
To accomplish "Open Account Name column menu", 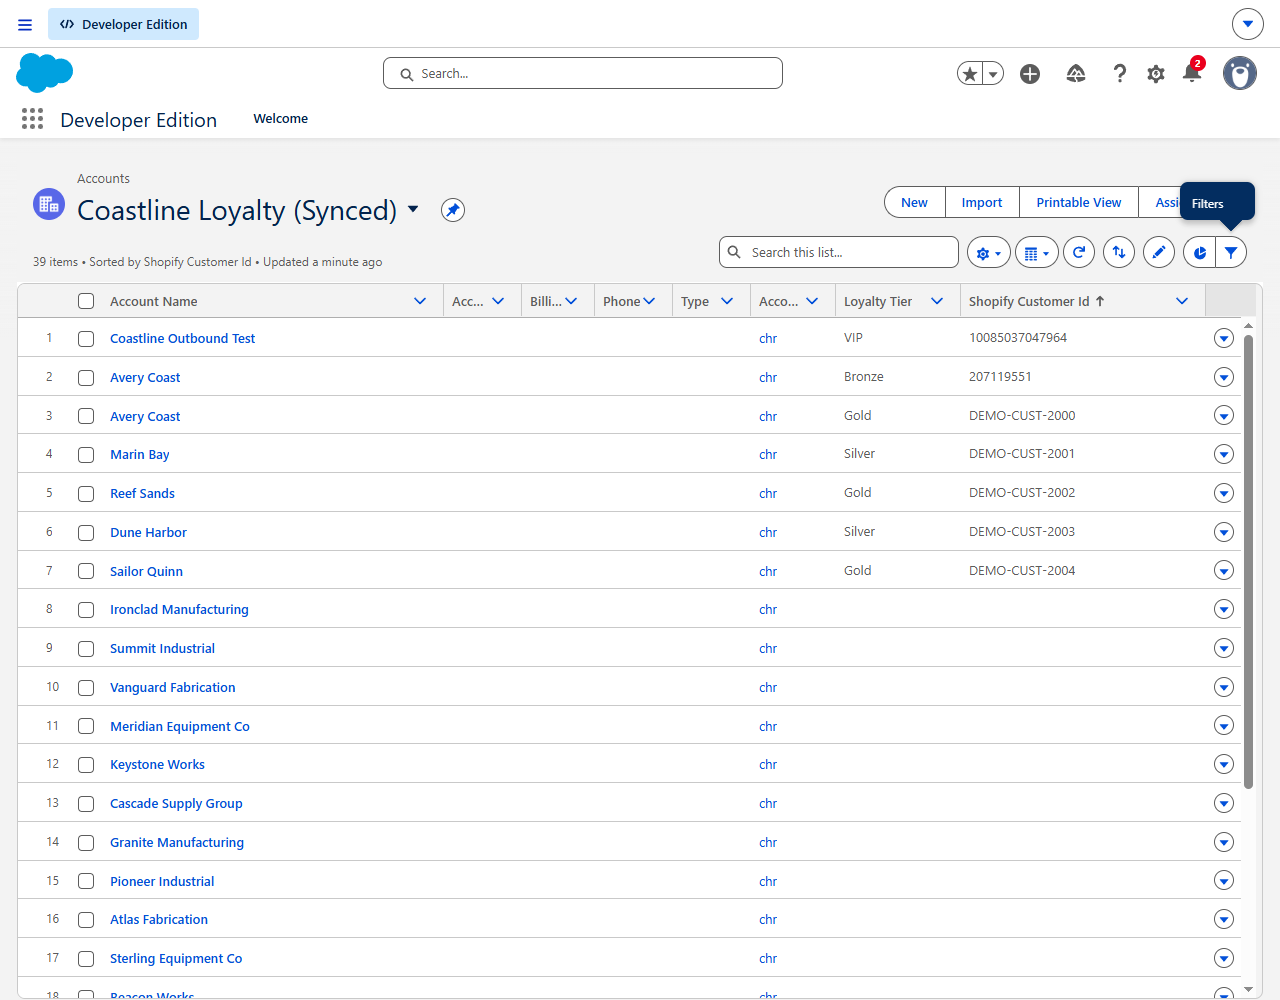I will (x=420, y=301).
